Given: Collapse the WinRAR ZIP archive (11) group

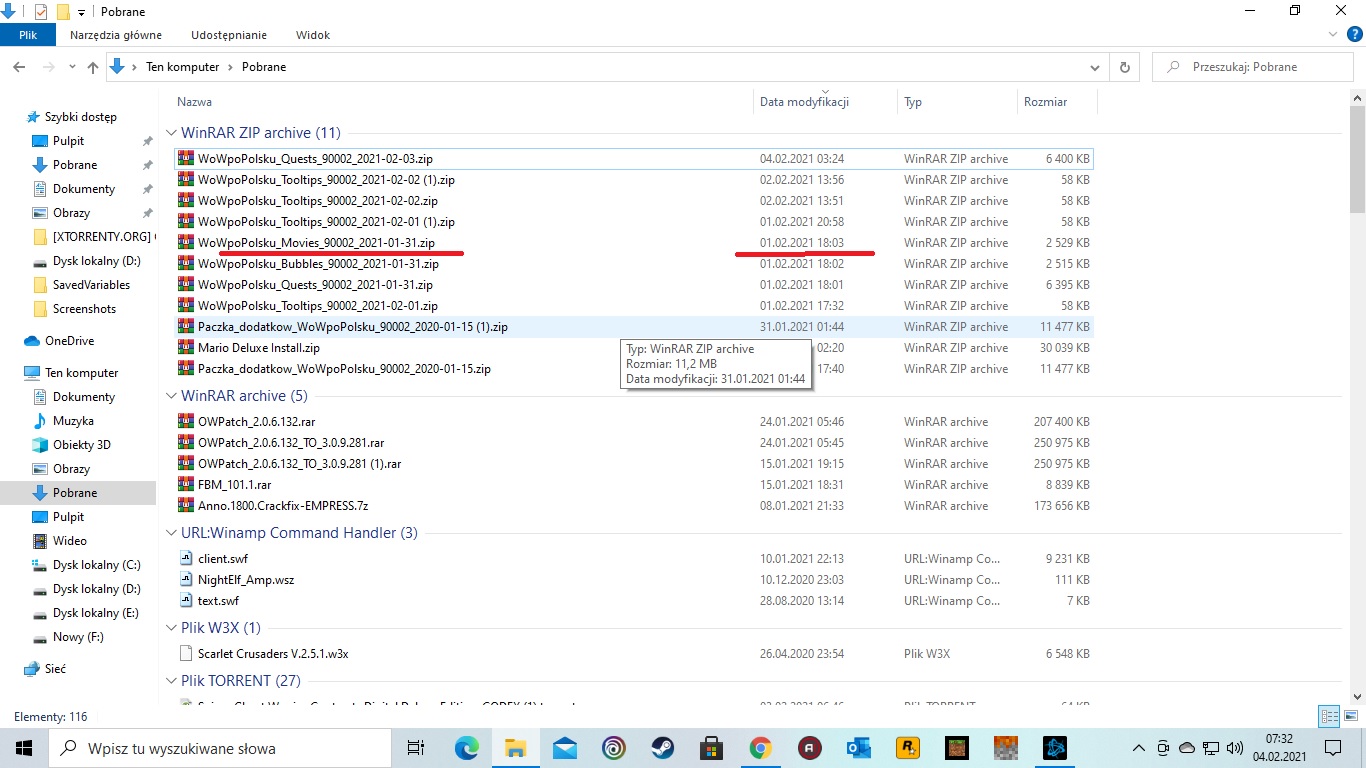Looking at the screenshot, I should pos(171,133).
